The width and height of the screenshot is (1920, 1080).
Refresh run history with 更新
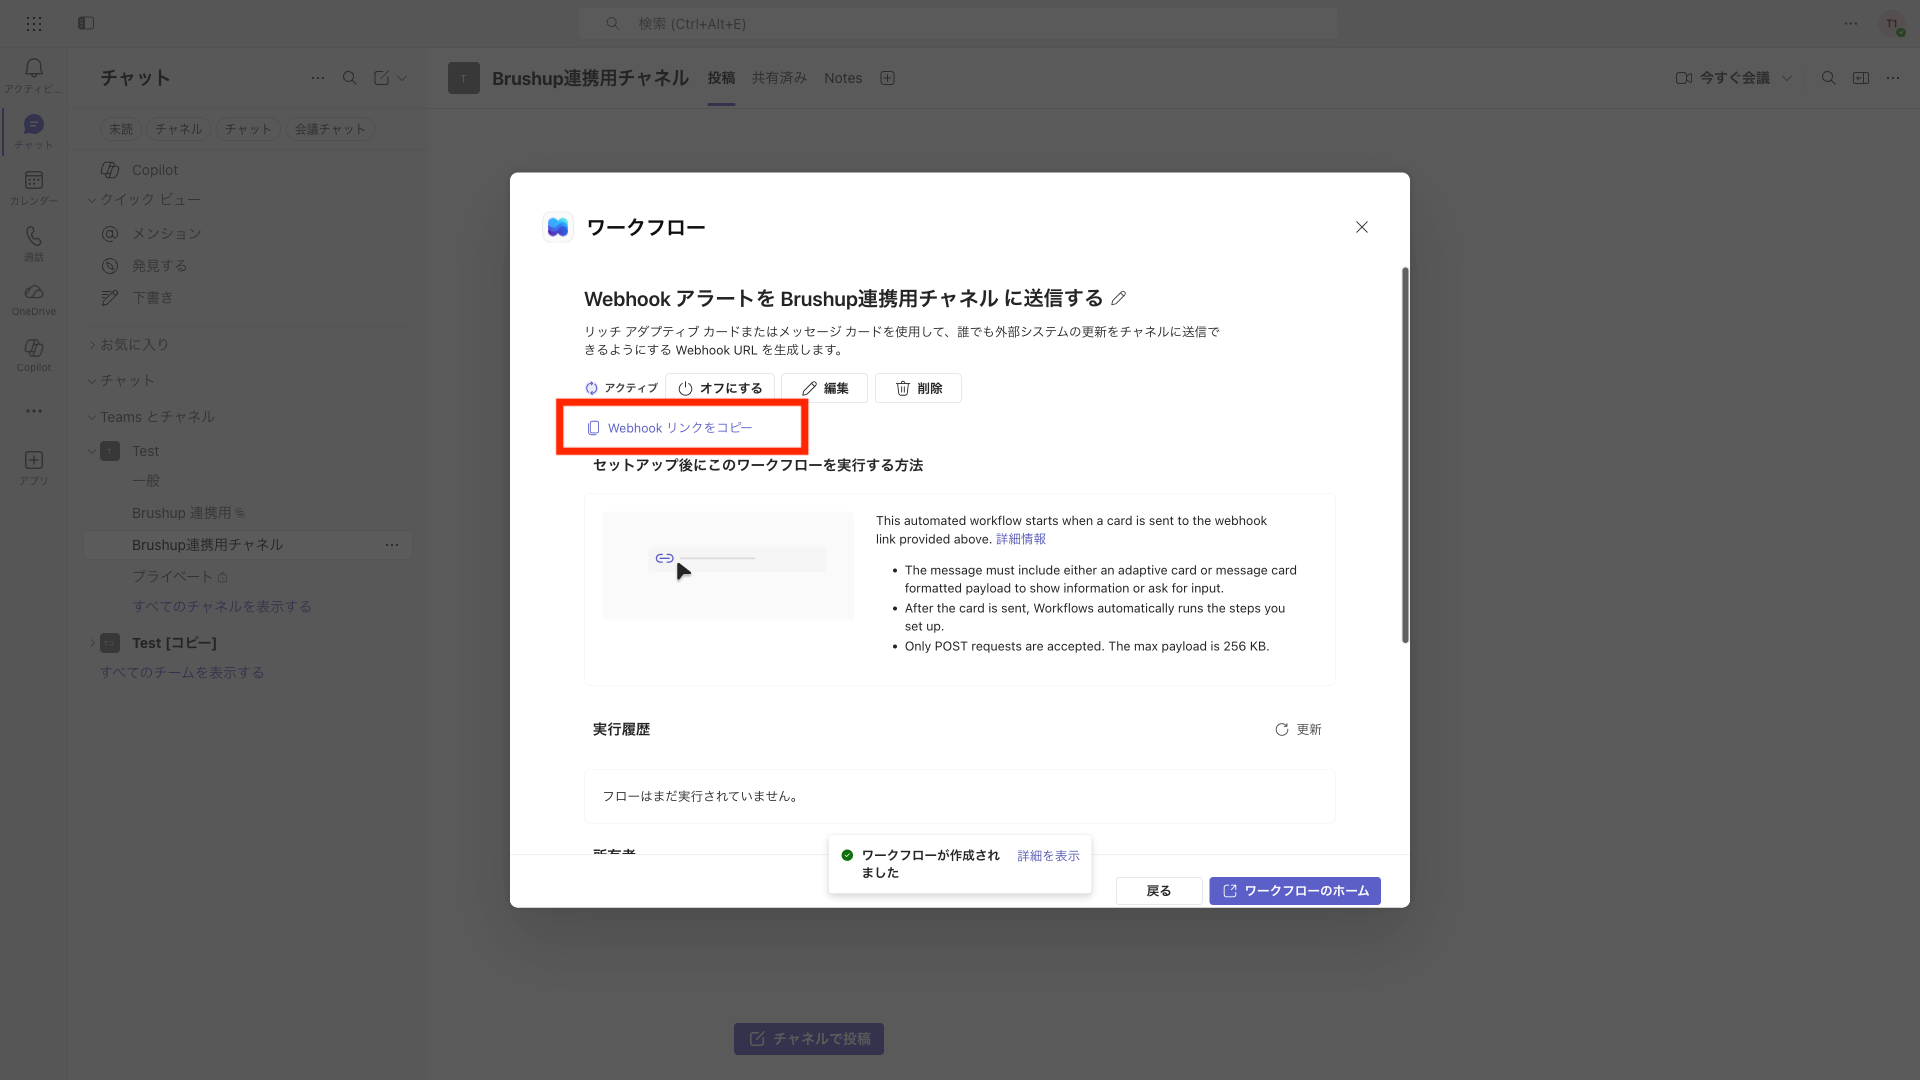pos(1298,730)
